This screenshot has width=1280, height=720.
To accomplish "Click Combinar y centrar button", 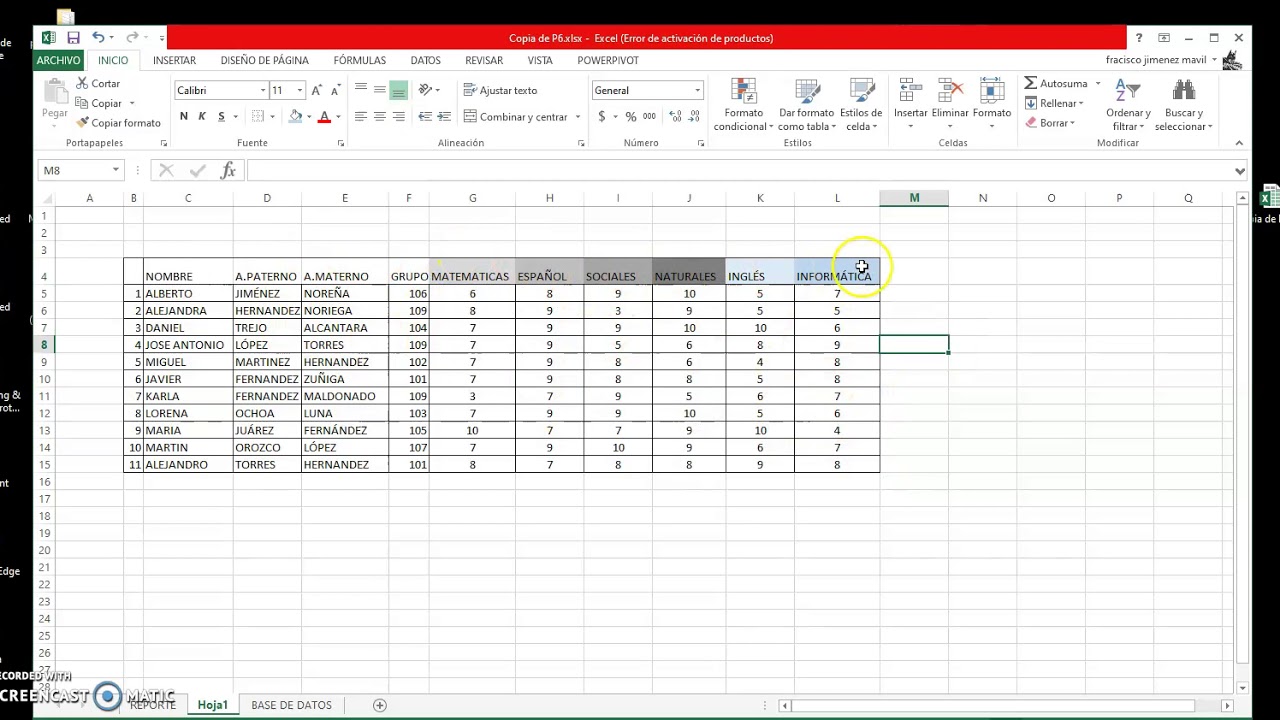I will [x=516, y=117].
